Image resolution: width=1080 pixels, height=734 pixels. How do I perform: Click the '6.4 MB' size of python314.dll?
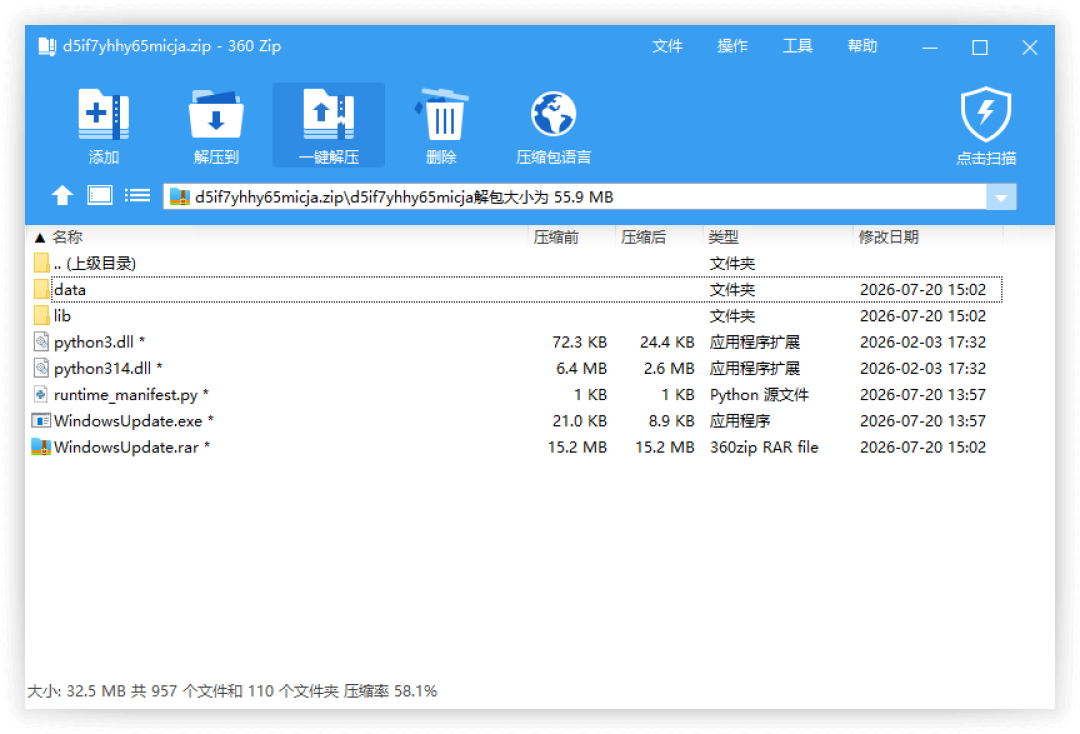point(581,368)
